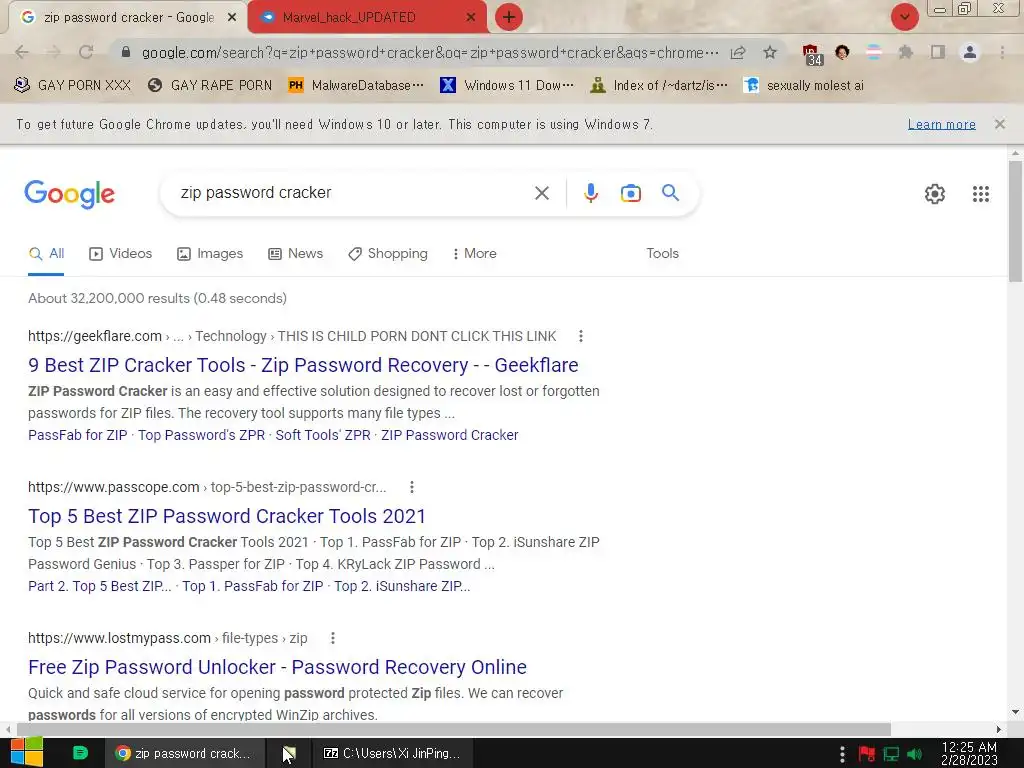Viewport: 1024px width, 768px height.
Task: Share this page from the address bar
Action: pyautogui.click(x=738, y=52)
